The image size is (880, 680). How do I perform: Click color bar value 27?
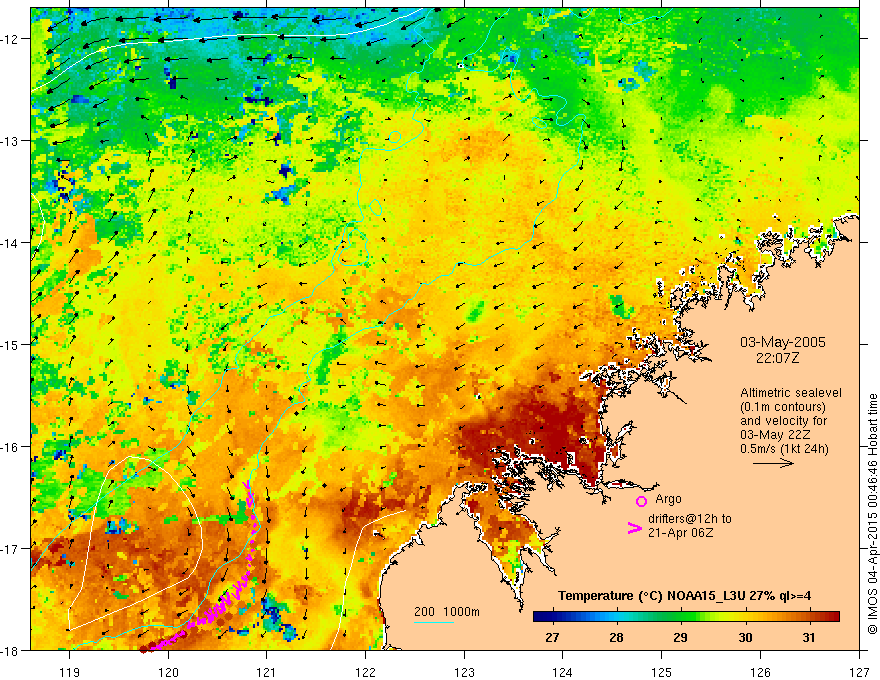[x=552, y=637]
